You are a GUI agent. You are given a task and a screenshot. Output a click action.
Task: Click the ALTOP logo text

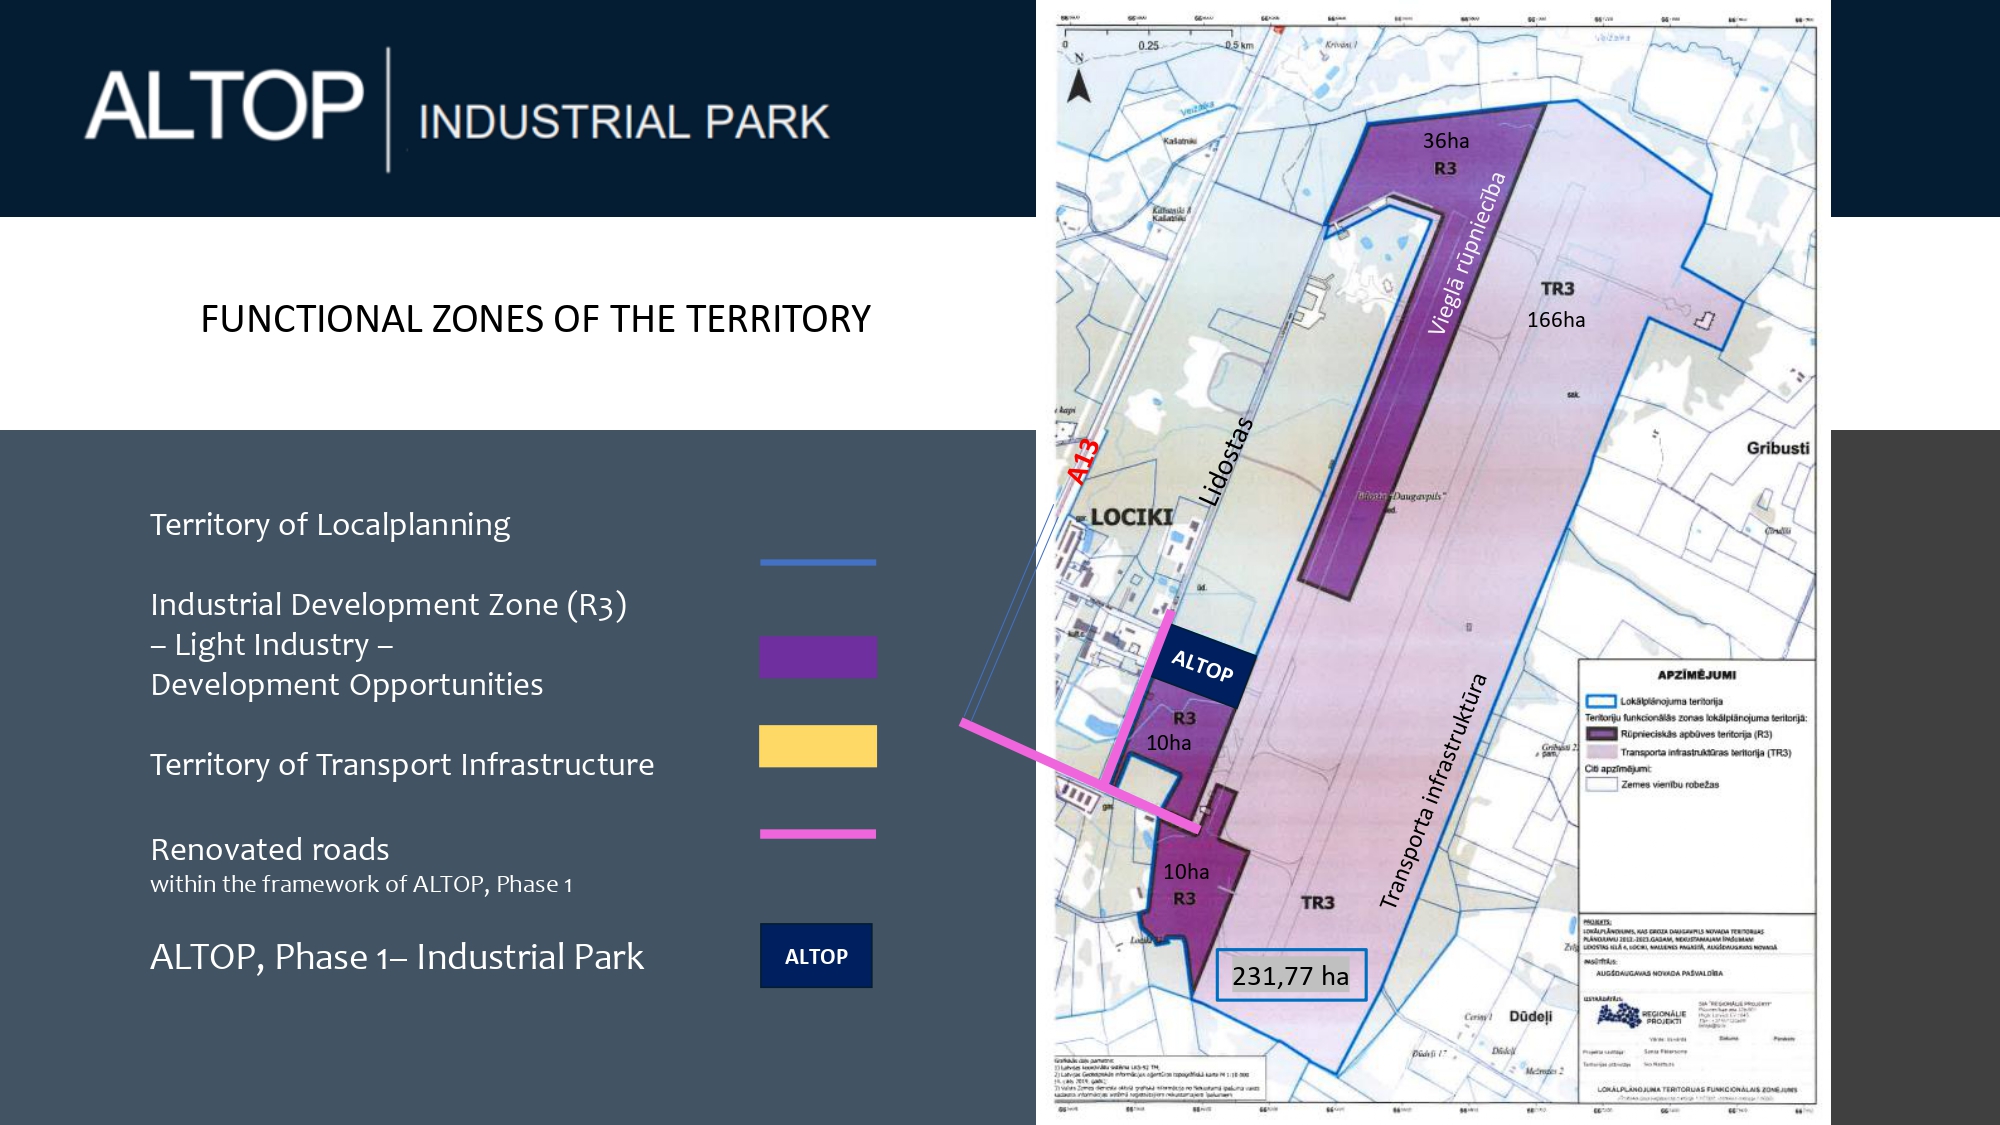pyautogui.click(x=224, y=105)
